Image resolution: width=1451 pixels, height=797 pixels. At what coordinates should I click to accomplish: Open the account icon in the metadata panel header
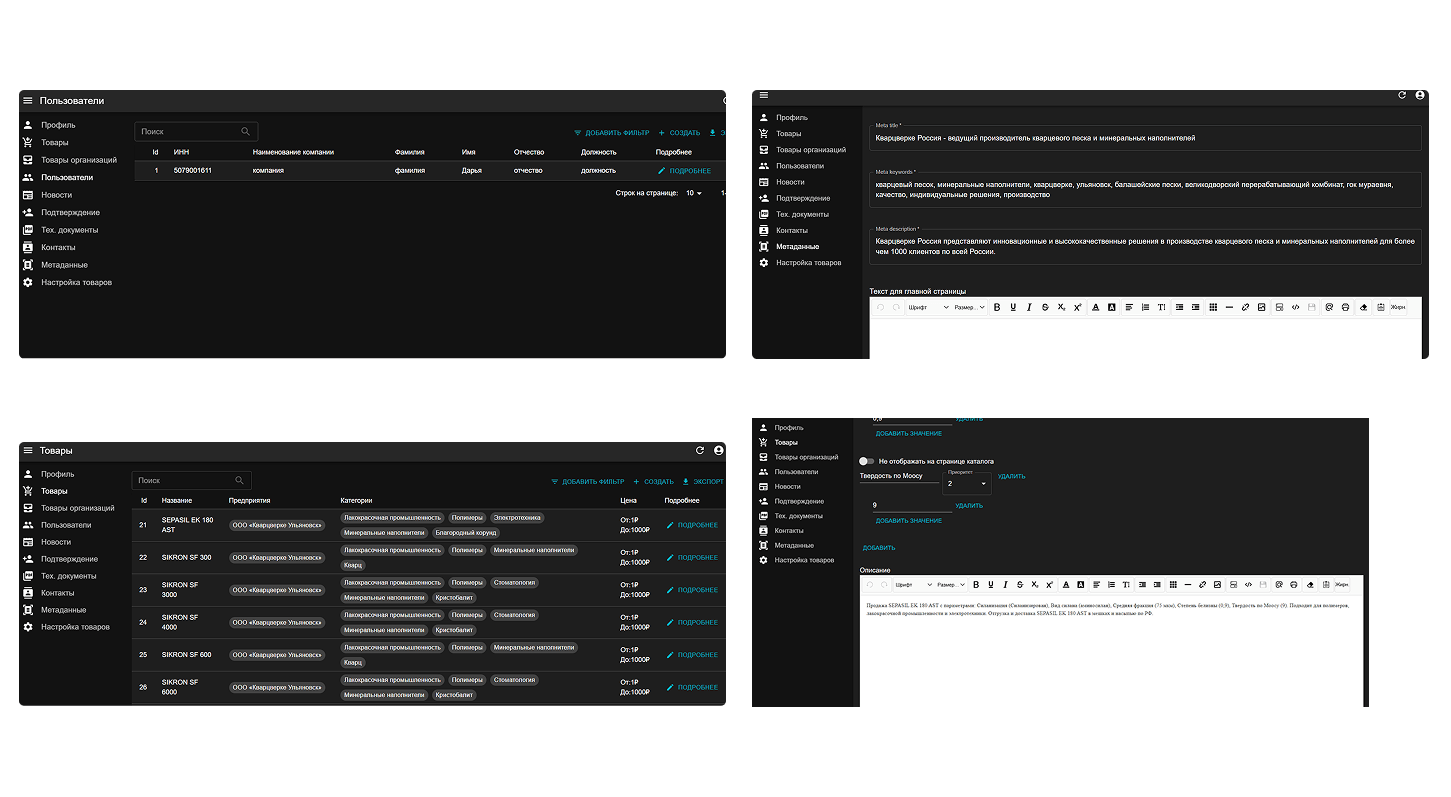click(x=1420, y=95)
